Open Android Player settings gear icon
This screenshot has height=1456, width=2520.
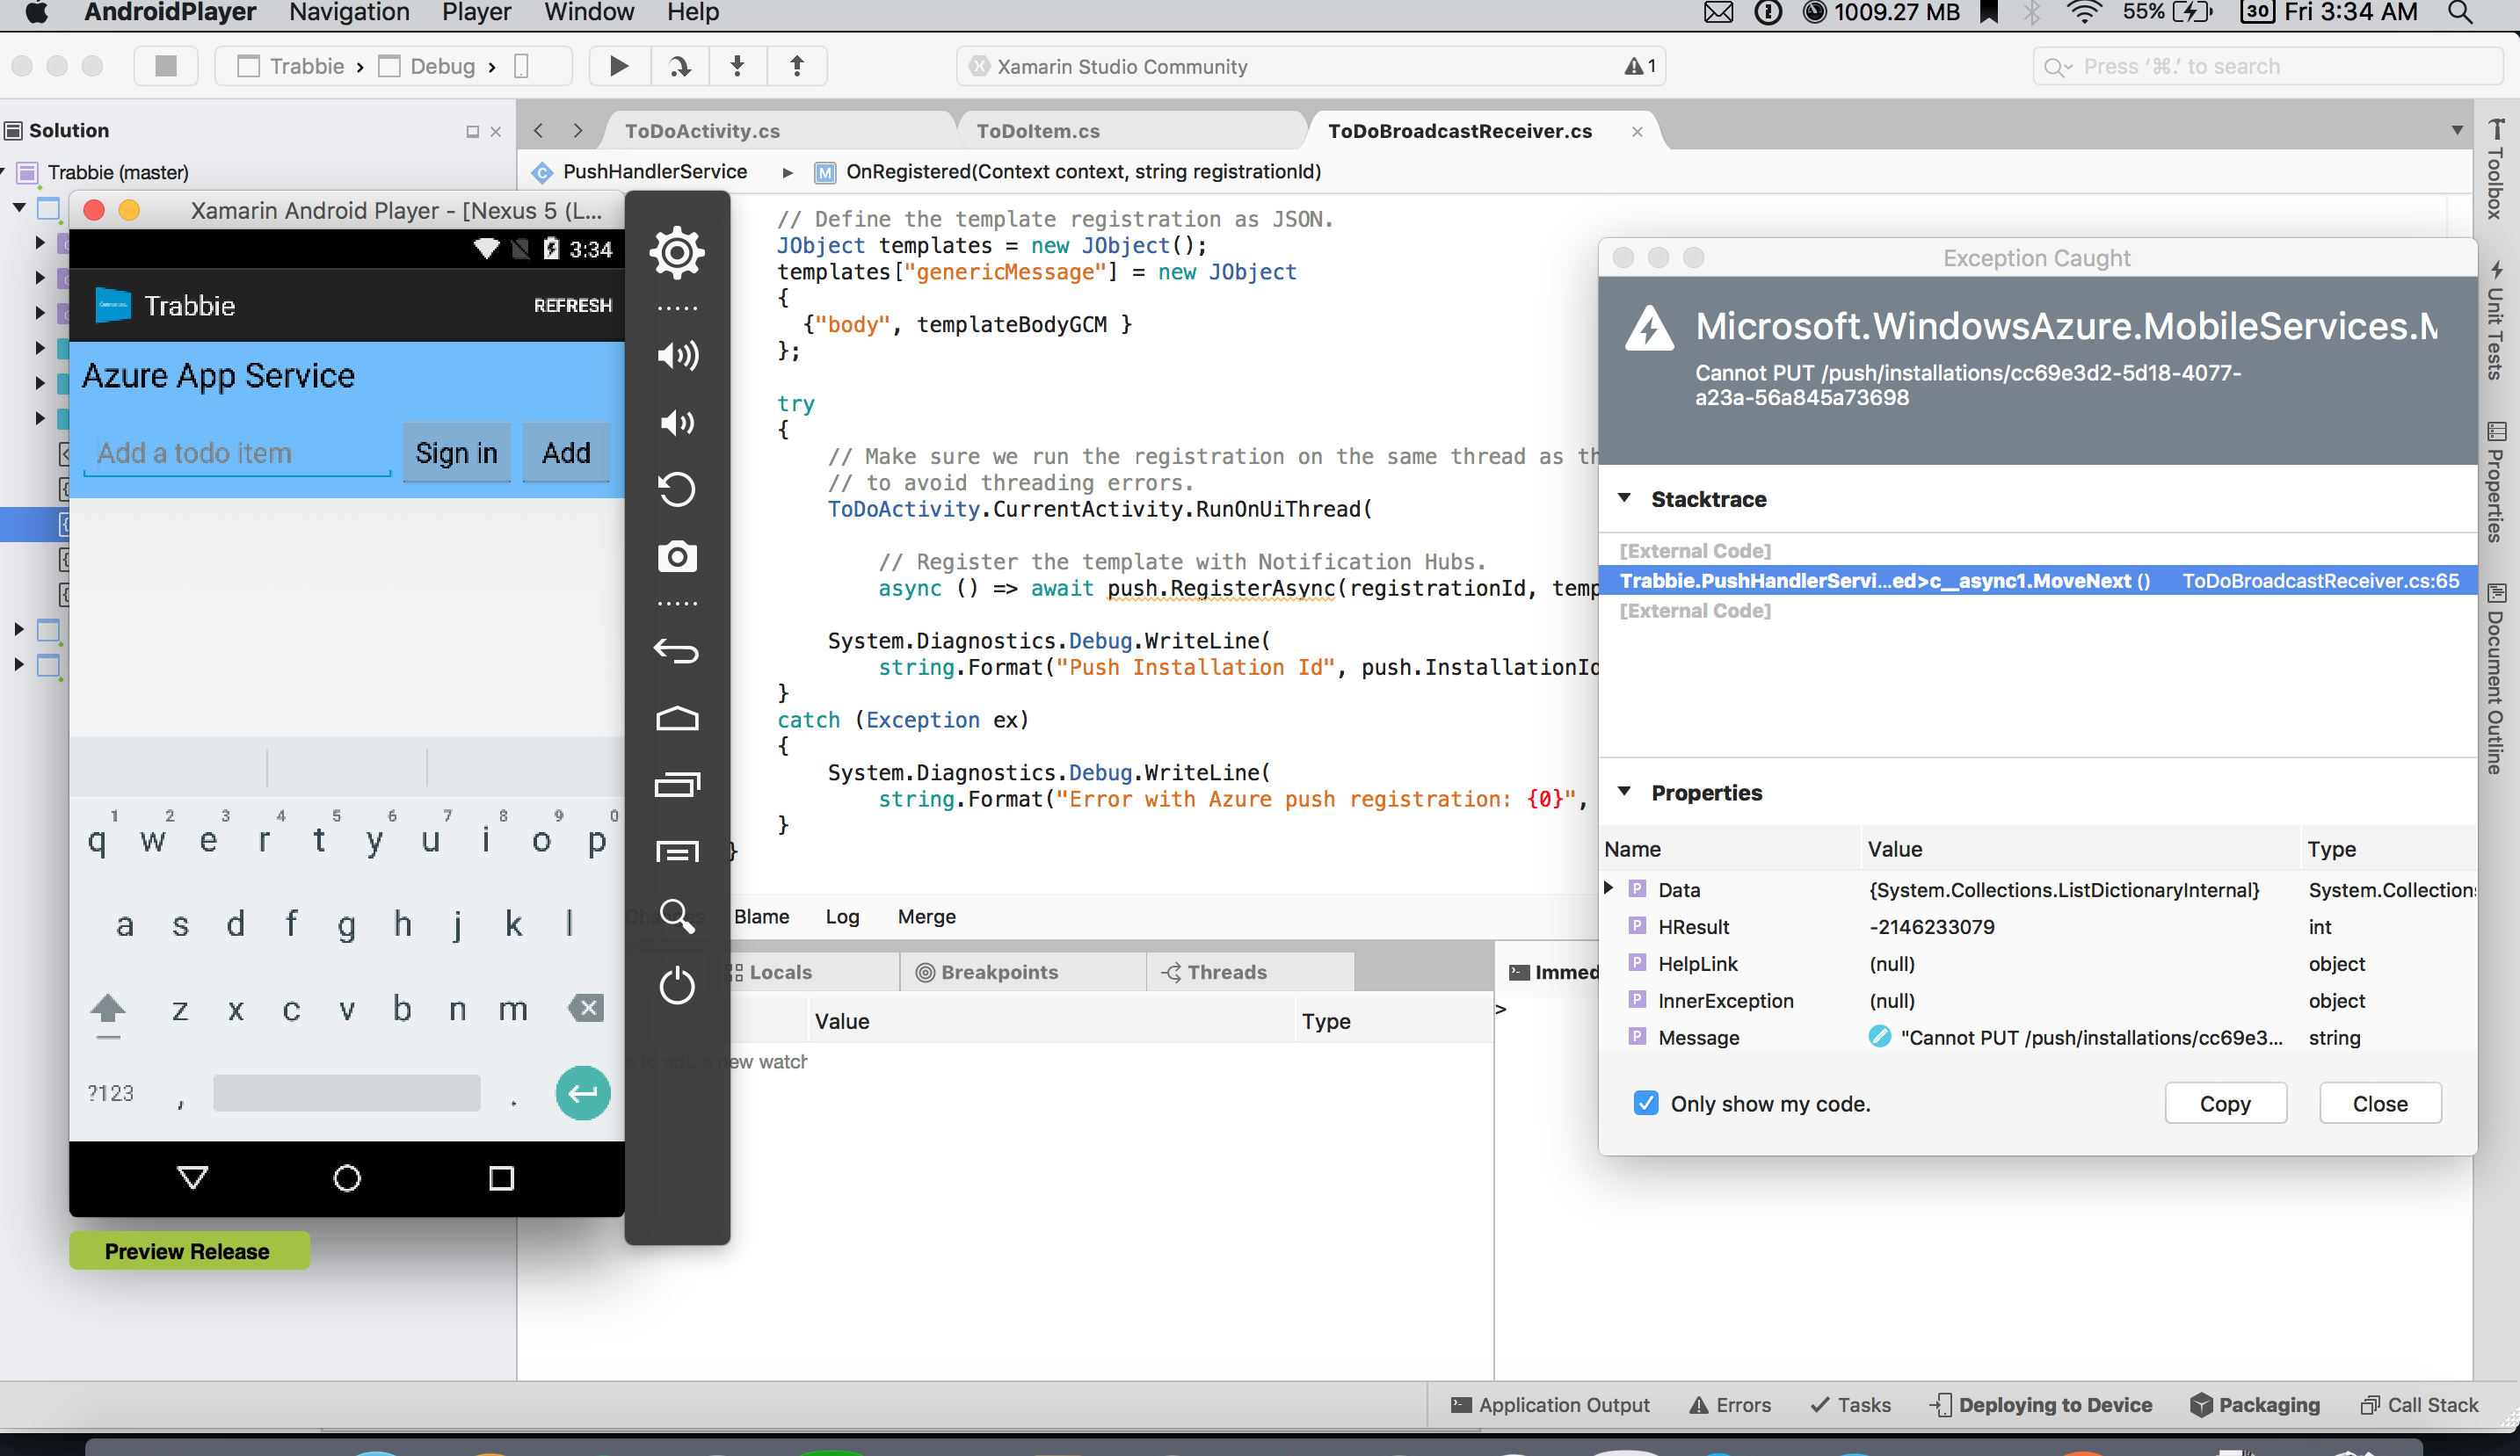[677, 252]
